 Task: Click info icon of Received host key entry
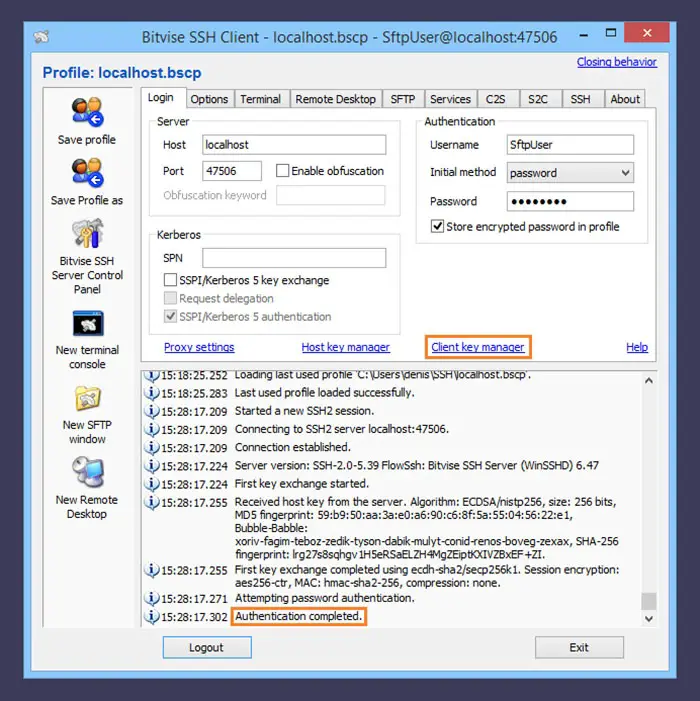point(152,503)
